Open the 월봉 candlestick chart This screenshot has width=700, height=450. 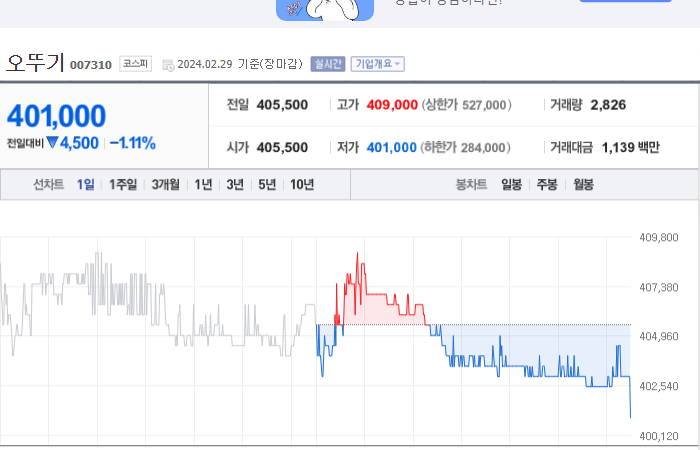coord(583,184)
